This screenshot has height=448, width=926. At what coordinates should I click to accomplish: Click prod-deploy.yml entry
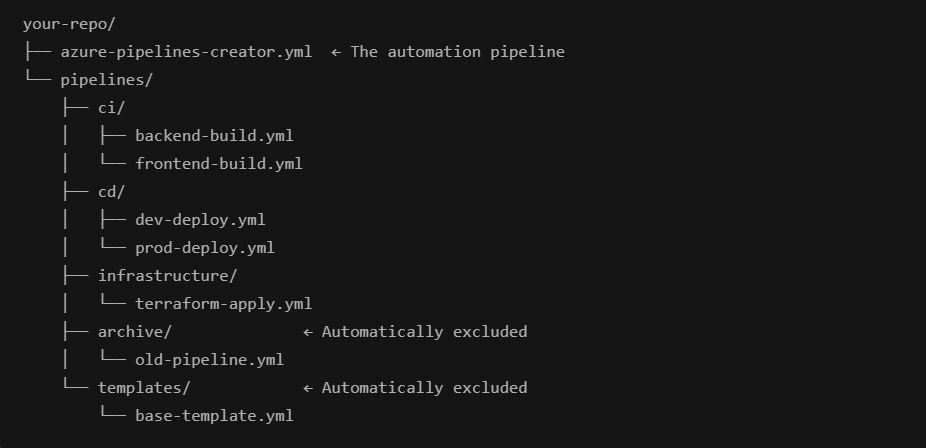[204, 248]
